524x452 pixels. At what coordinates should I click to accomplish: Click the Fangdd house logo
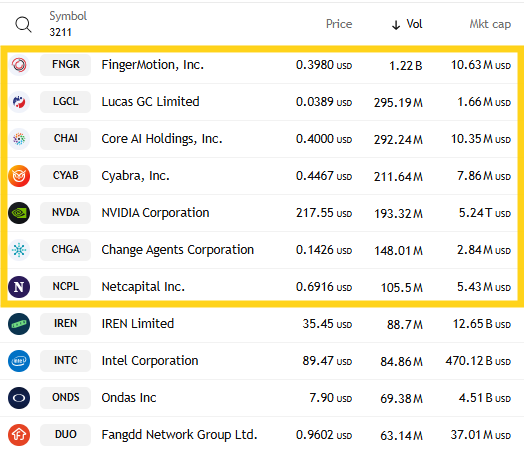[x=19, y=435]
